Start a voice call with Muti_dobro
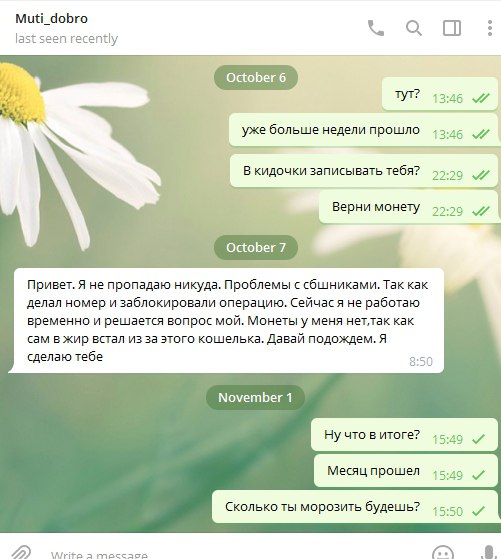Screen dimensions: 501x559 tap(376, 28)
